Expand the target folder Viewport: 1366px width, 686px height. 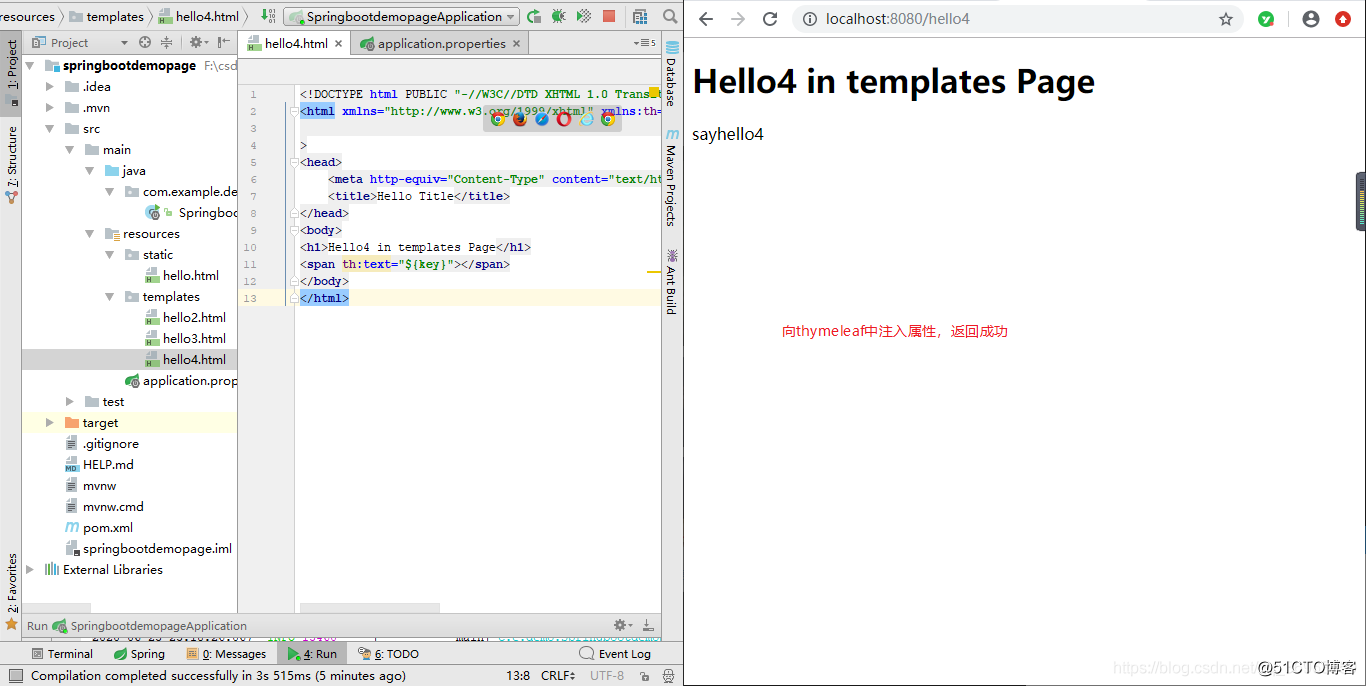pos(50,423)
